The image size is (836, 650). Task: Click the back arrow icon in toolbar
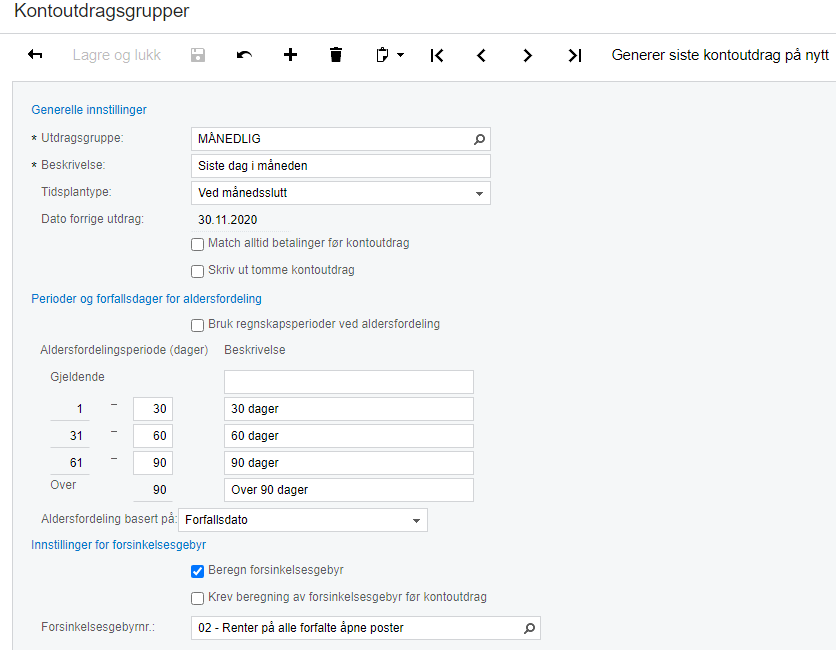(x=35, y=55)
